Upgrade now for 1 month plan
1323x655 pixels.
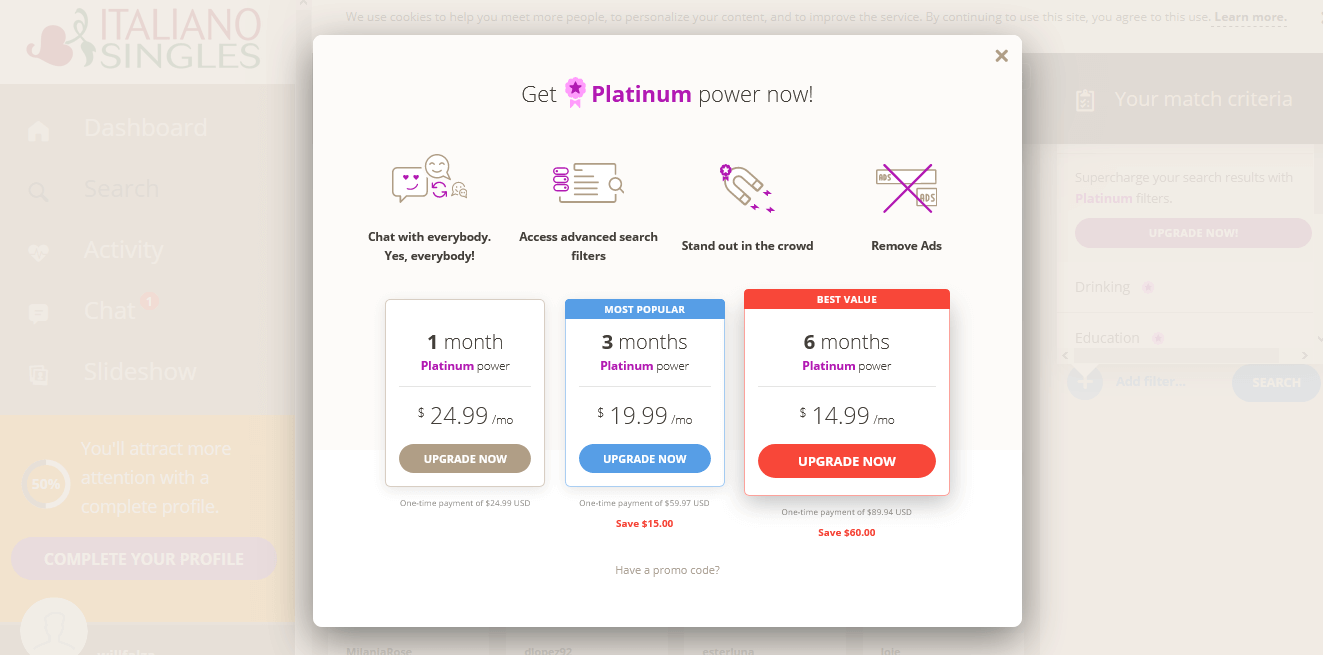pyautogui.click(x=465, y=459)
